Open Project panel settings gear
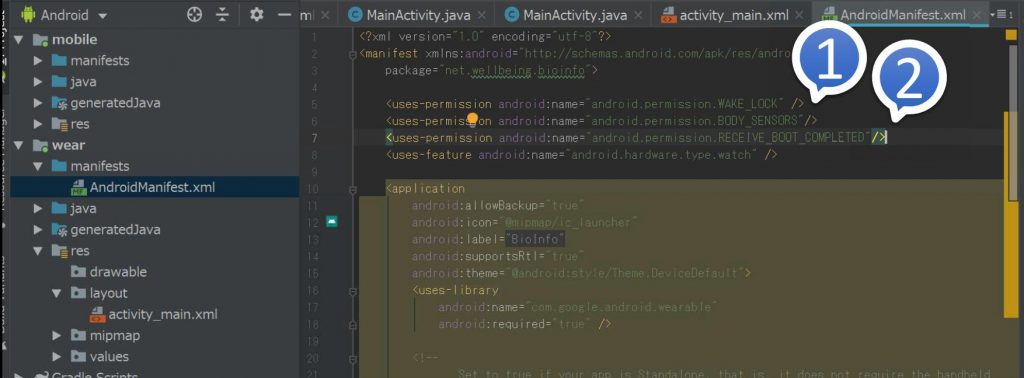 click(x=257, y=14)
